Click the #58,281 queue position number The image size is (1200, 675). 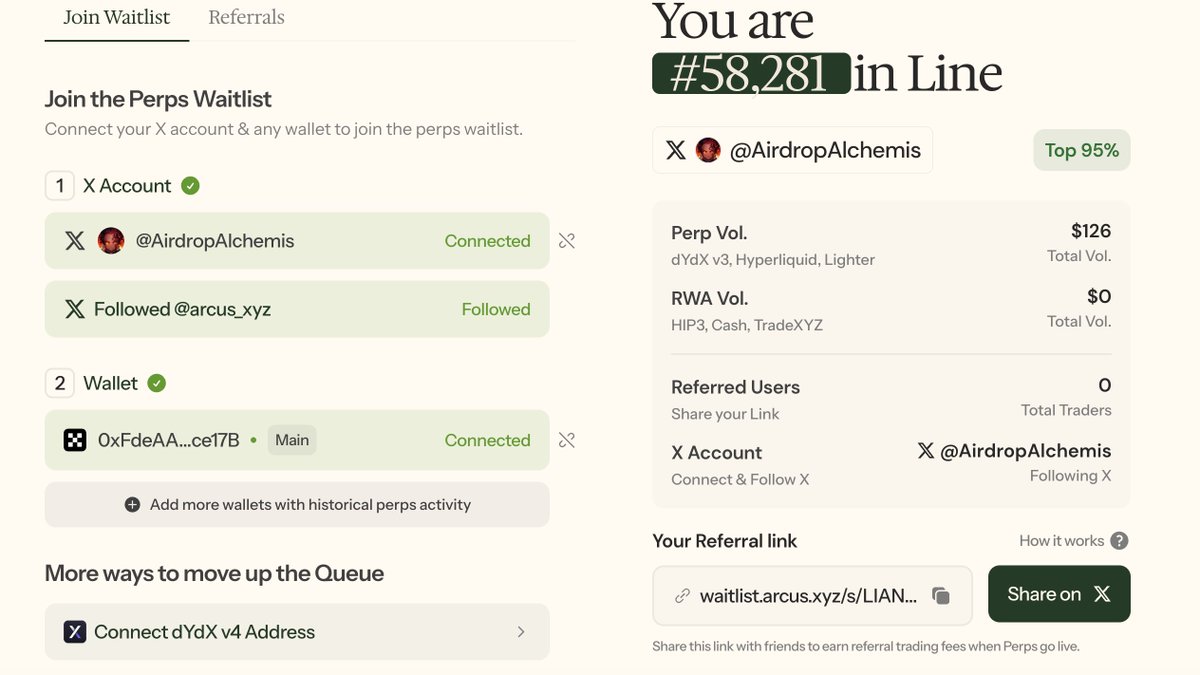tap(751, 74)
